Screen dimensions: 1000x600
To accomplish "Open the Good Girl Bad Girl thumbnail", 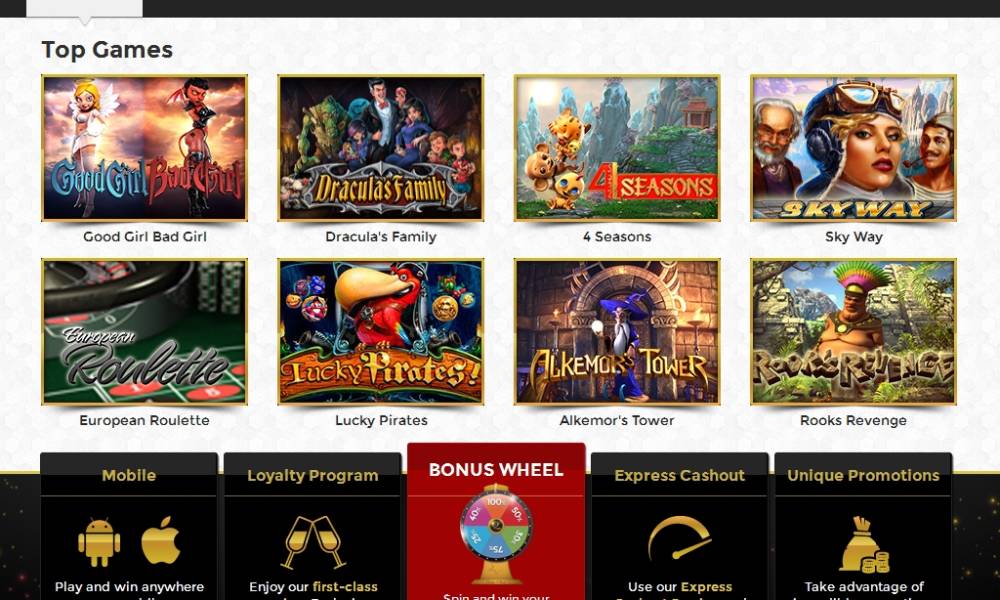I will click(144, 148).
